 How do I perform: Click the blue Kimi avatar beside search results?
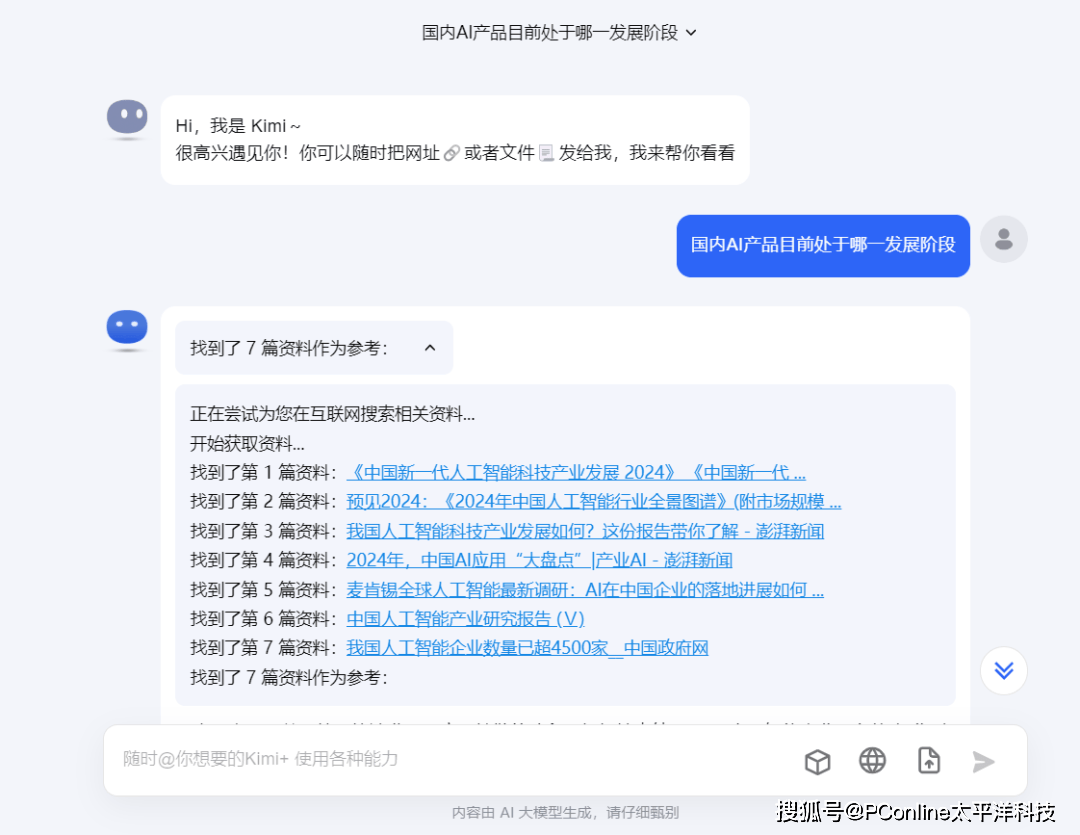127,329
